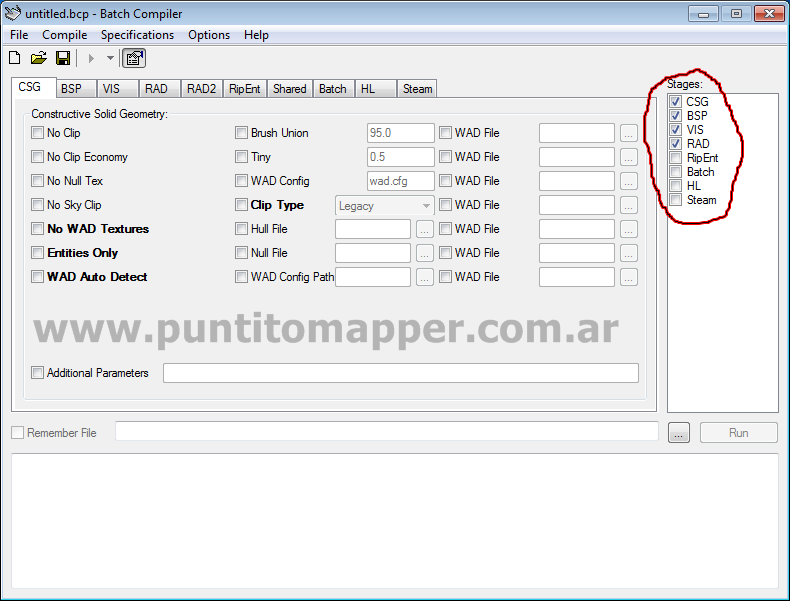Switch to the Shared tab
This screenshot has height=601, width=790.
[x=290, y=89]
